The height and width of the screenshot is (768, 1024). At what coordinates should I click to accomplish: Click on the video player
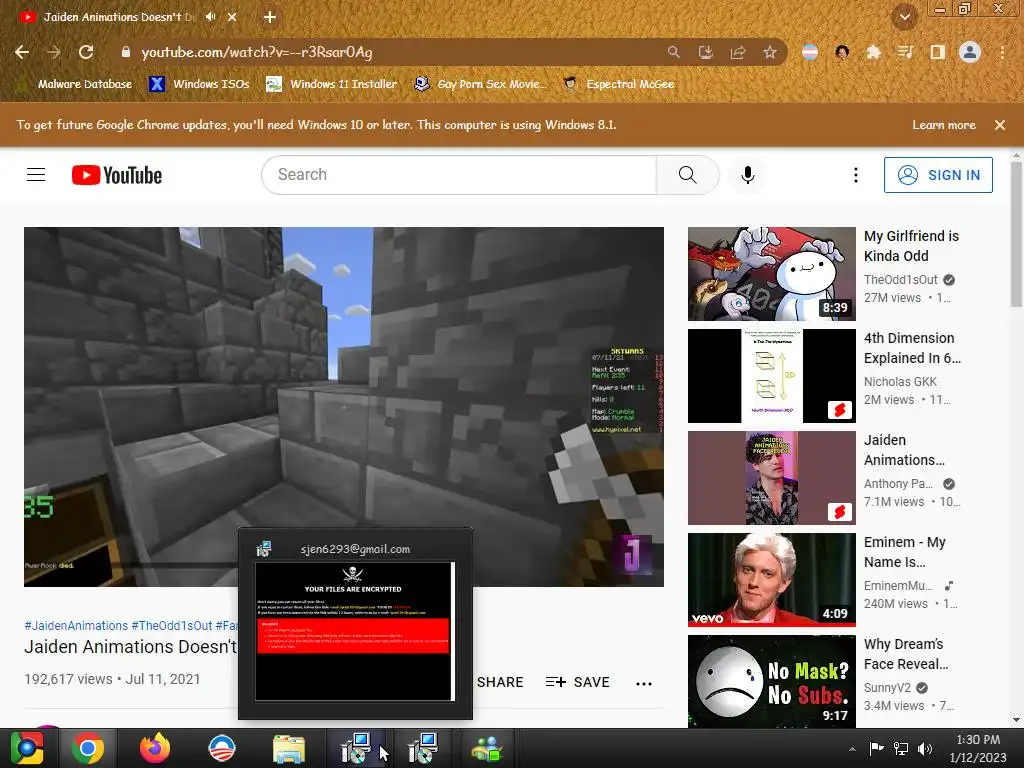pyautogui.click(x=344, y=406)
